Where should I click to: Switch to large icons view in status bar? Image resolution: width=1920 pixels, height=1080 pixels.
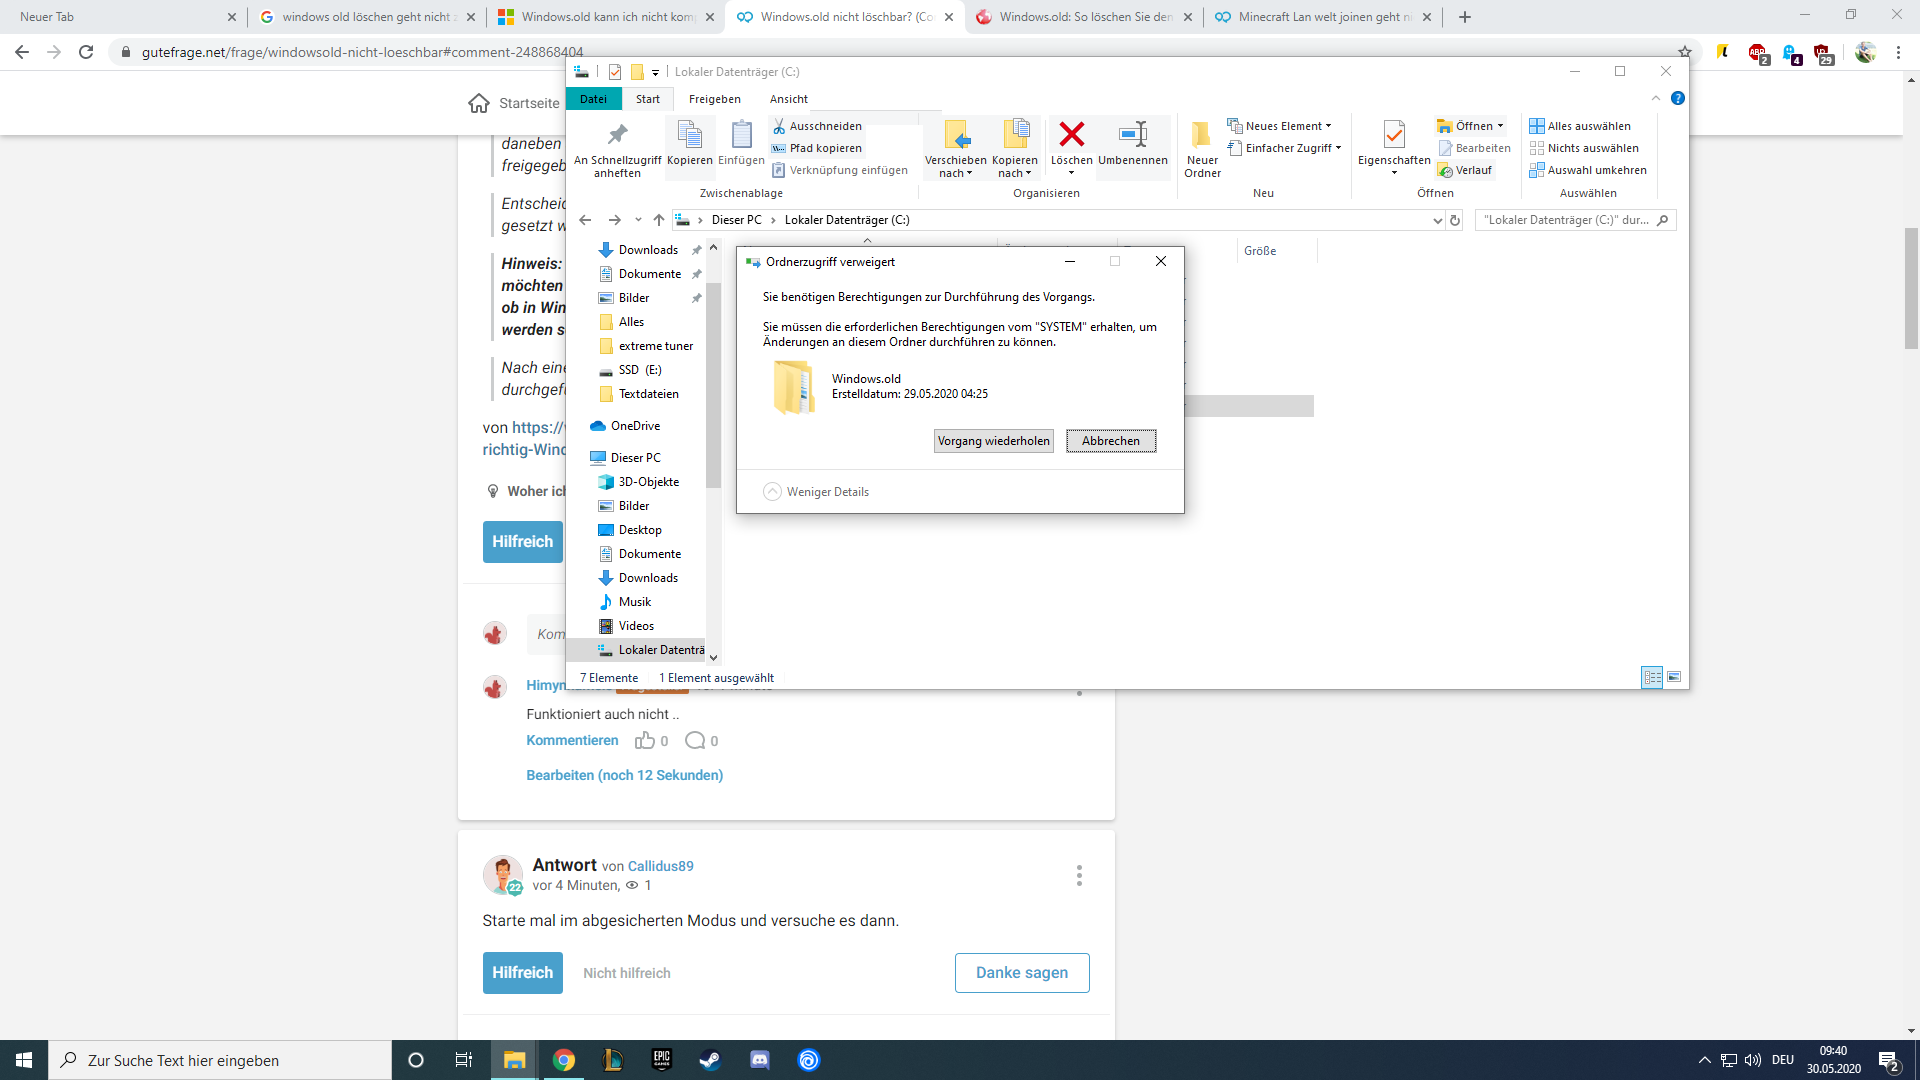click(1674, 677)
